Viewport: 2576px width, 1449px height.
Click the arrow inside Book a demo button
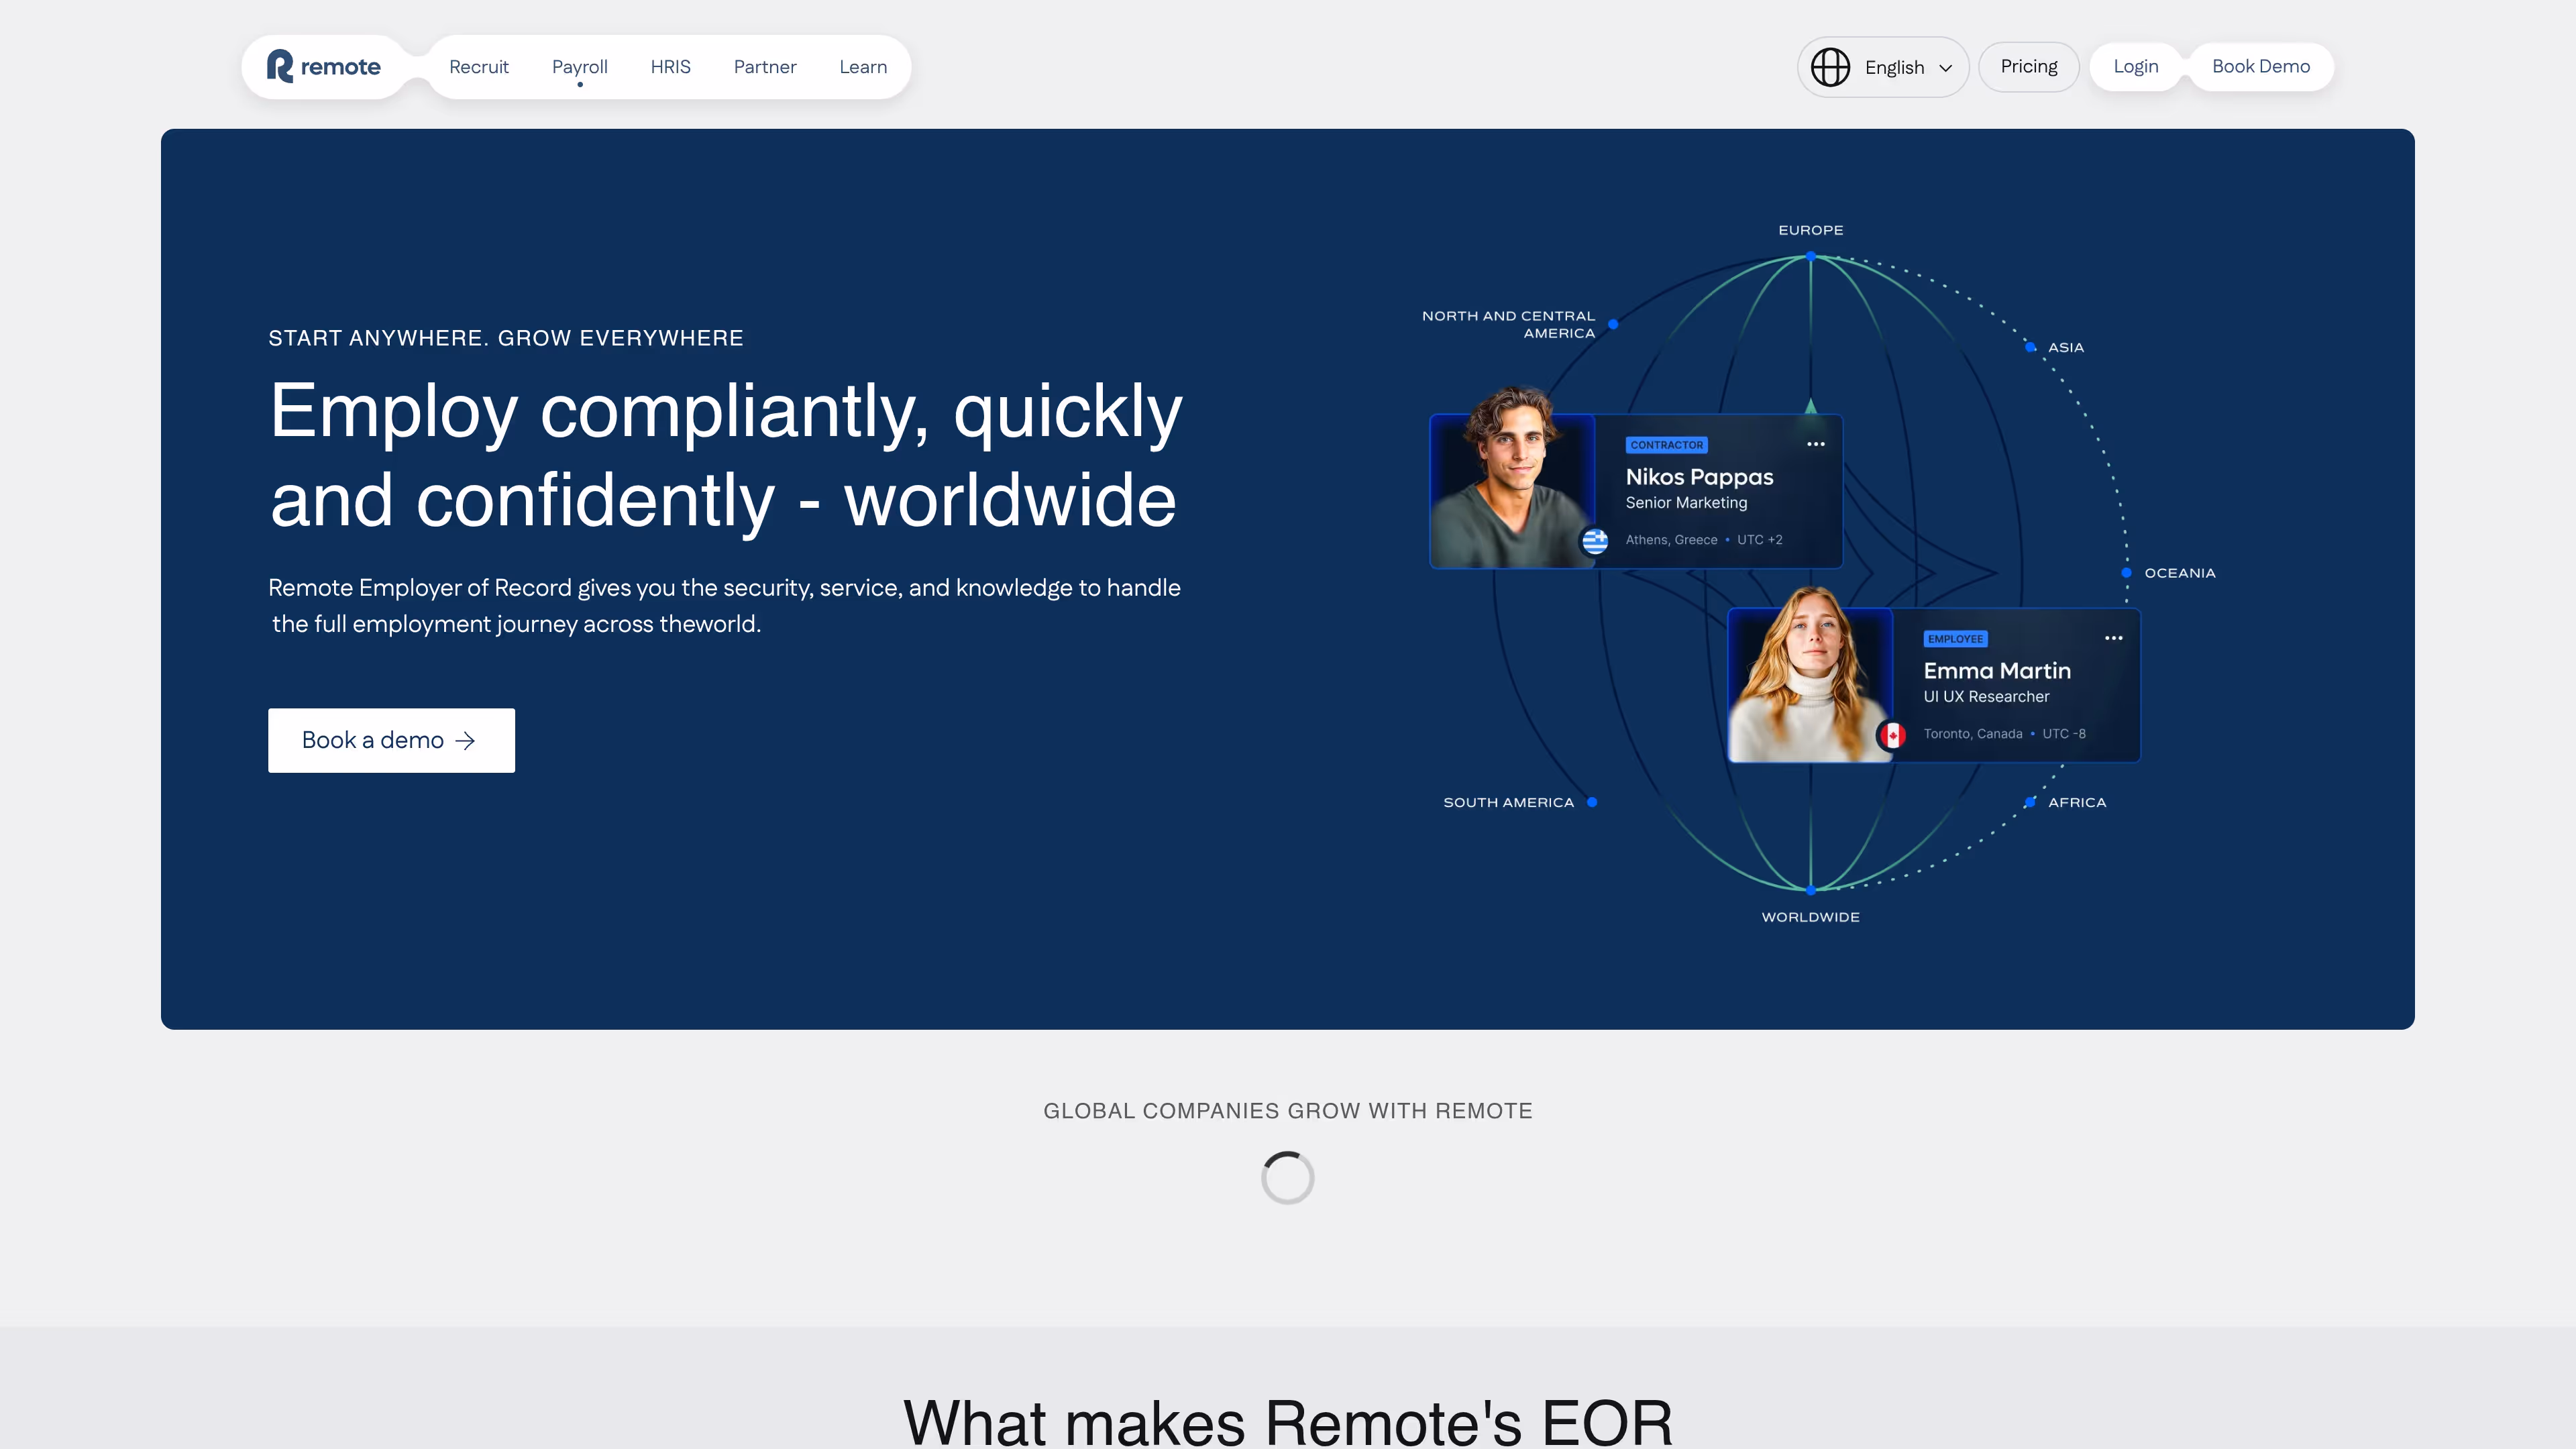pyautogui.click(x=465, y=740)
